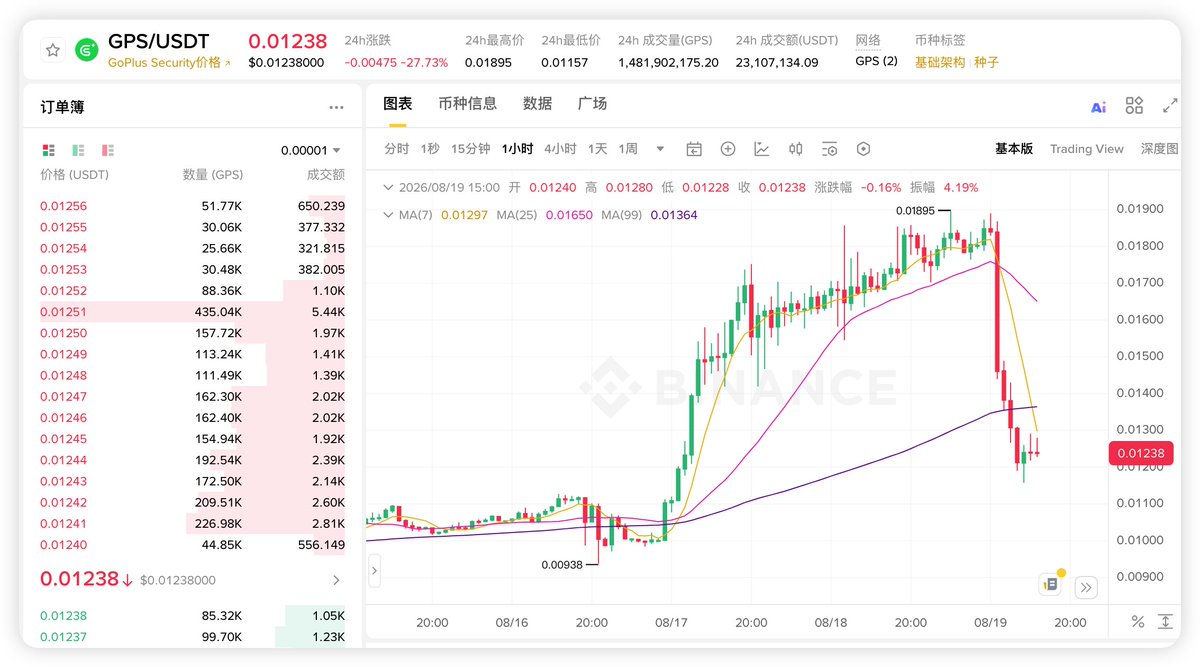Open the chart display settings icon
Viewport: 1200px width, 667px height.
point(829,149)
